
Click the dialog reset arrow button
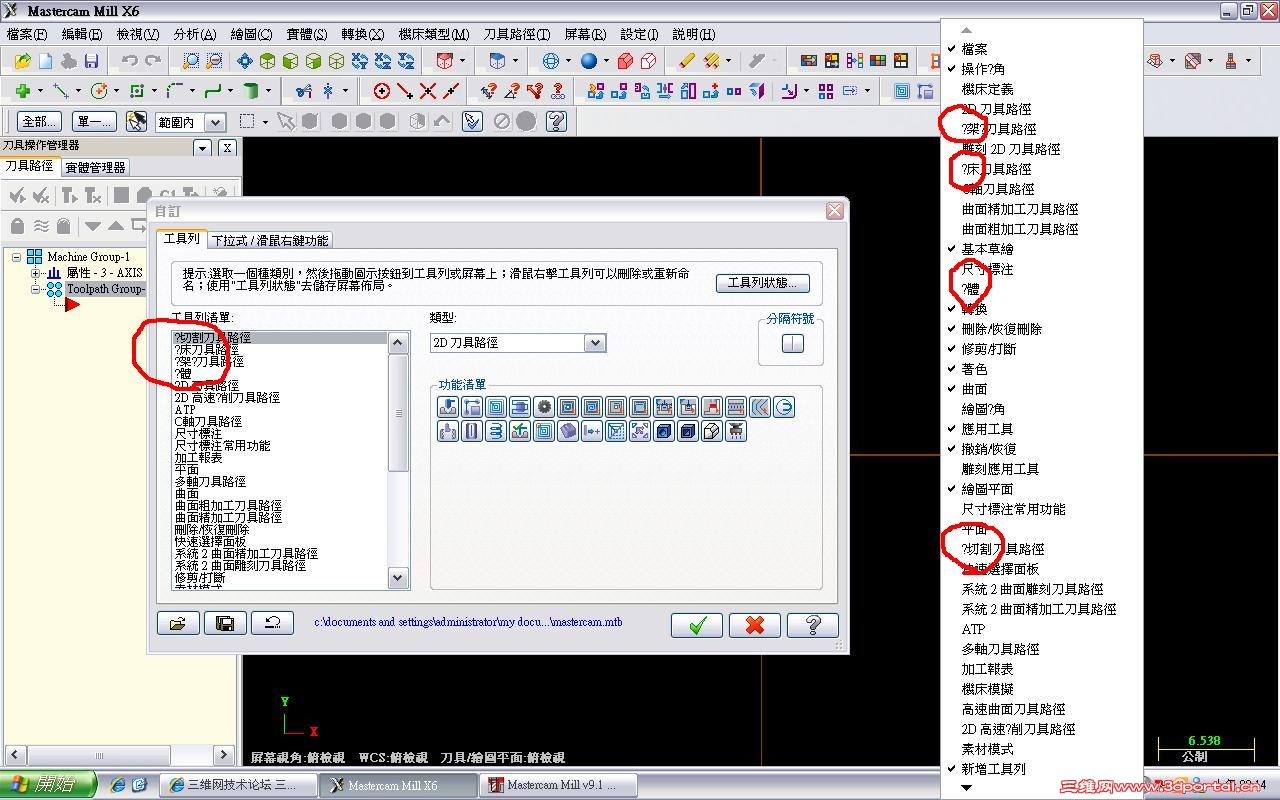(x=272, y=624)
